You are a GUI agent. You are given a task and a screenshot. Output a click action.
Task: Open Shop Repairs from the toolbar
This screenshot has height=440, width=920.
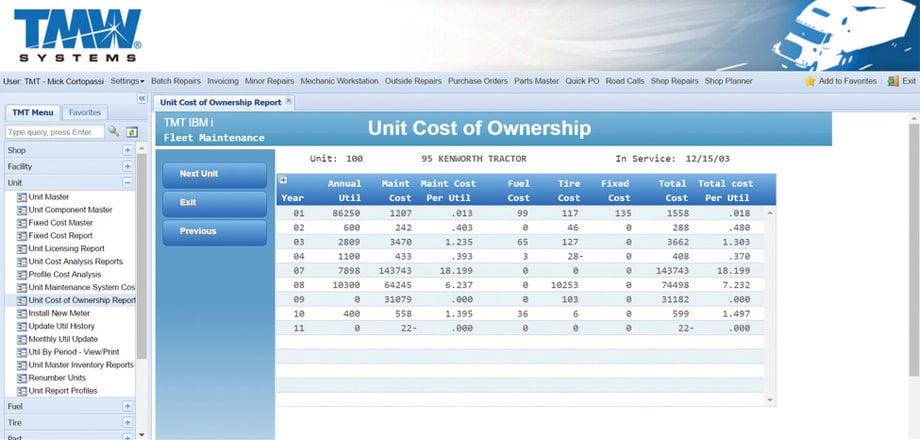674,81
